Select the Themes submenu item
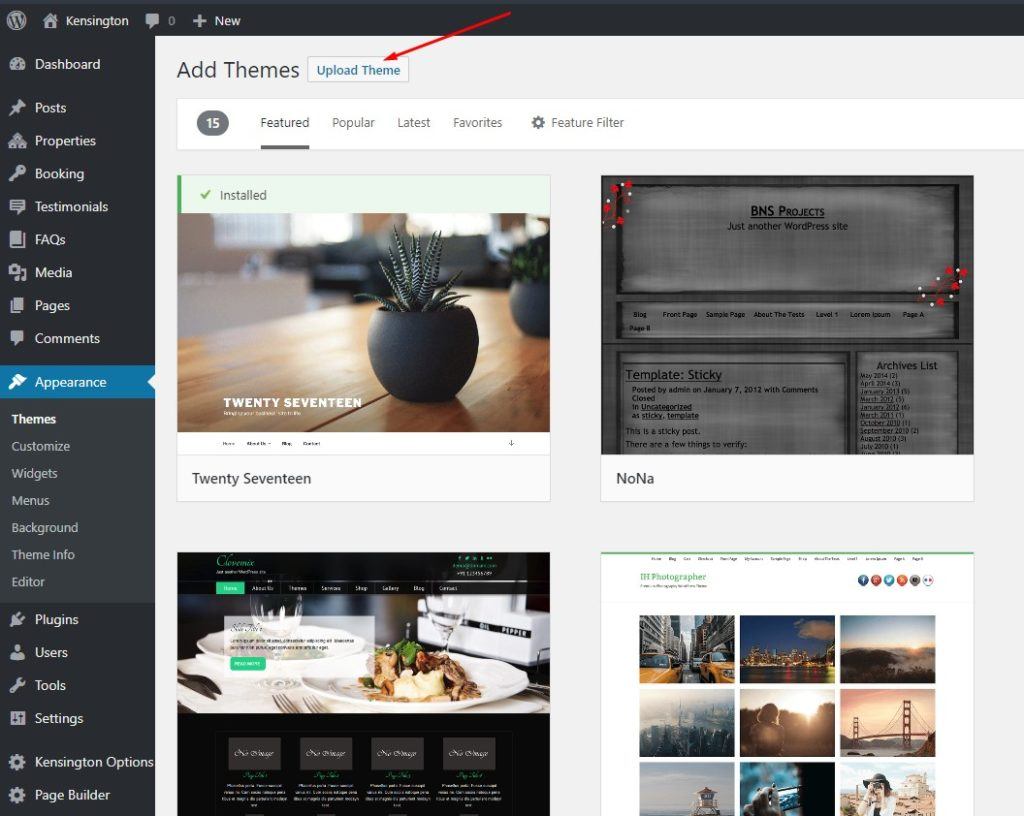The width and height of the screenshot is (1024, 816). 33,419
